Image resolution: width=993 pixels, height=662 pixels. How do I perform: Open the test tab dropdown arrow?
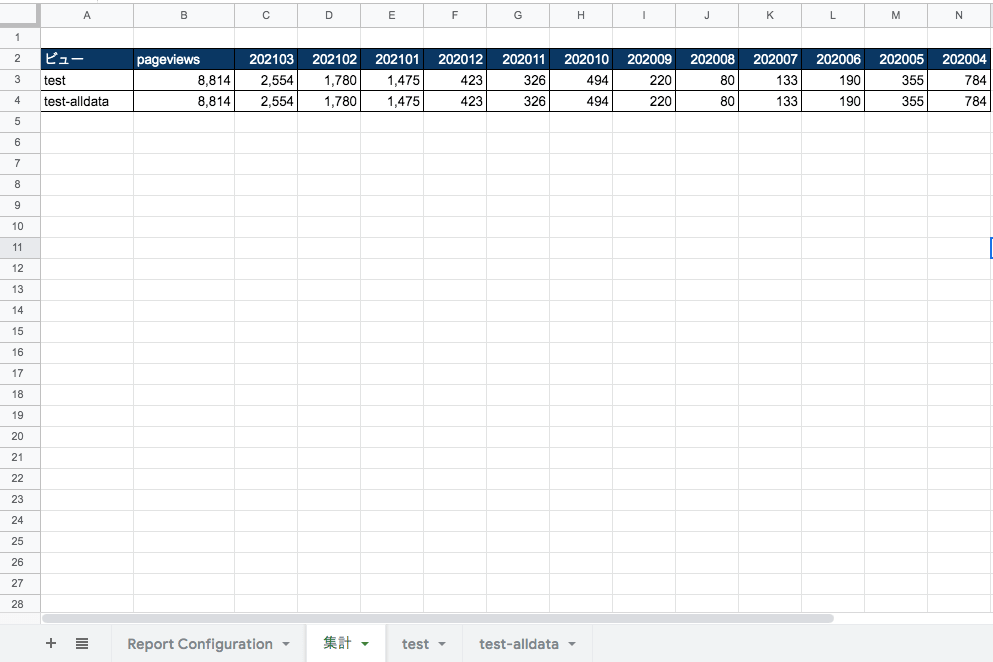tap(442, 644)
